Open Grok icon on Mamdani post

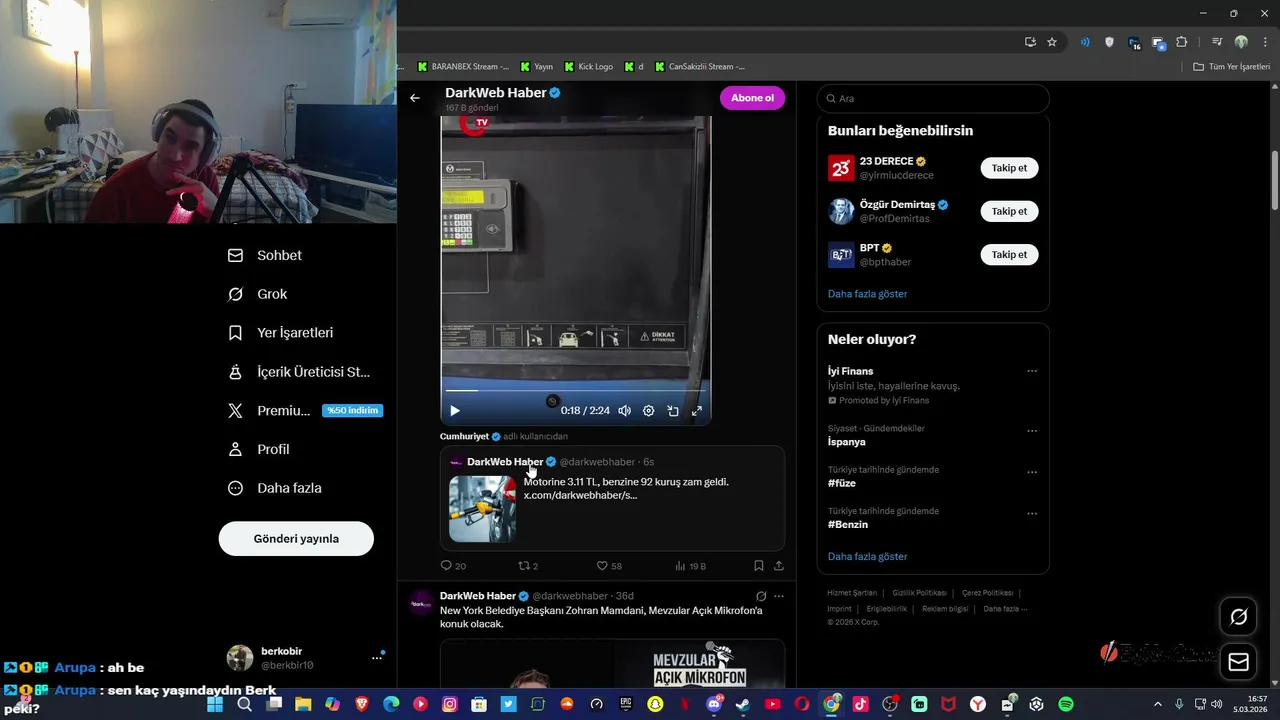coord(761,596)
